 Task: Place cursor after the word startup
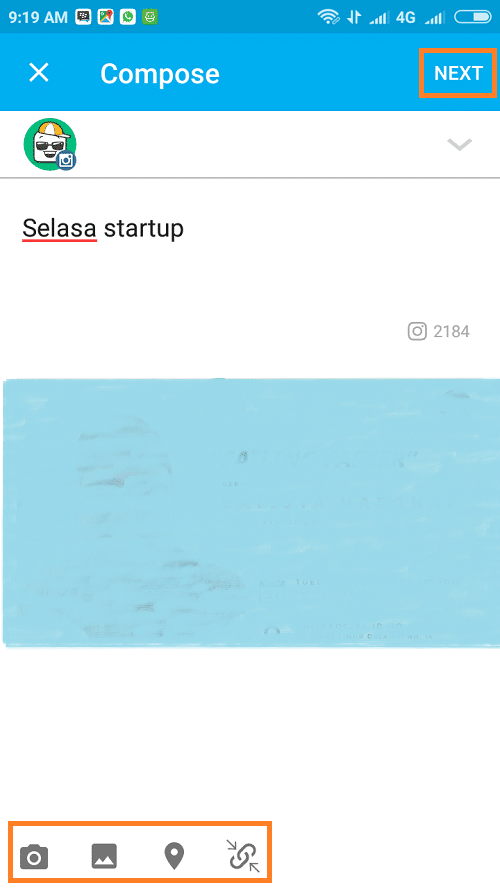pos(185,229)
